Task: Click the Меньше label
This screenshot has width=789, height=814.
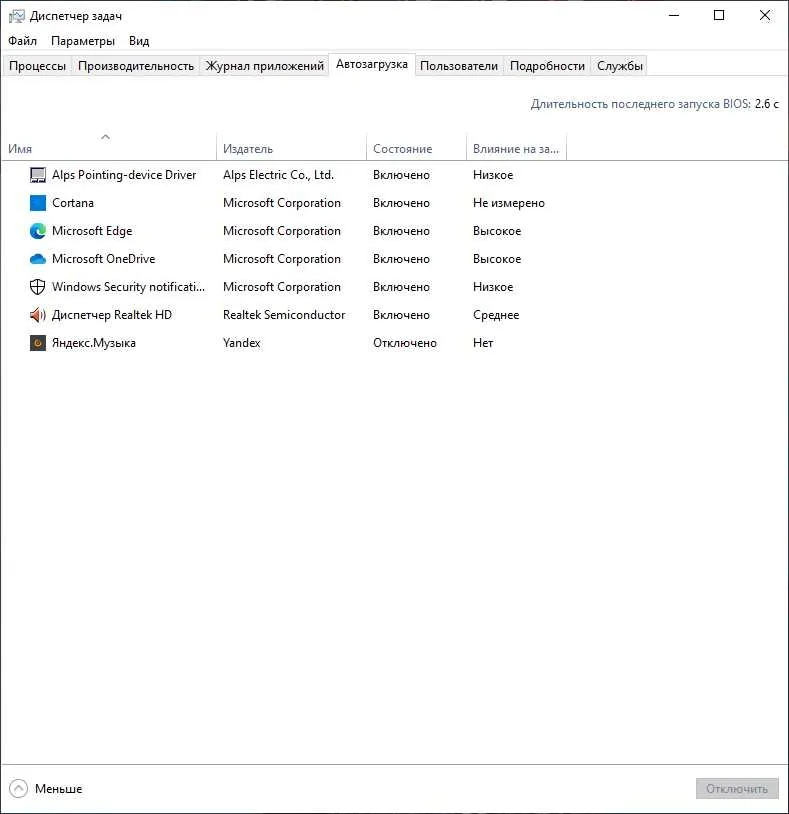Action: click(x=59, y=789)
